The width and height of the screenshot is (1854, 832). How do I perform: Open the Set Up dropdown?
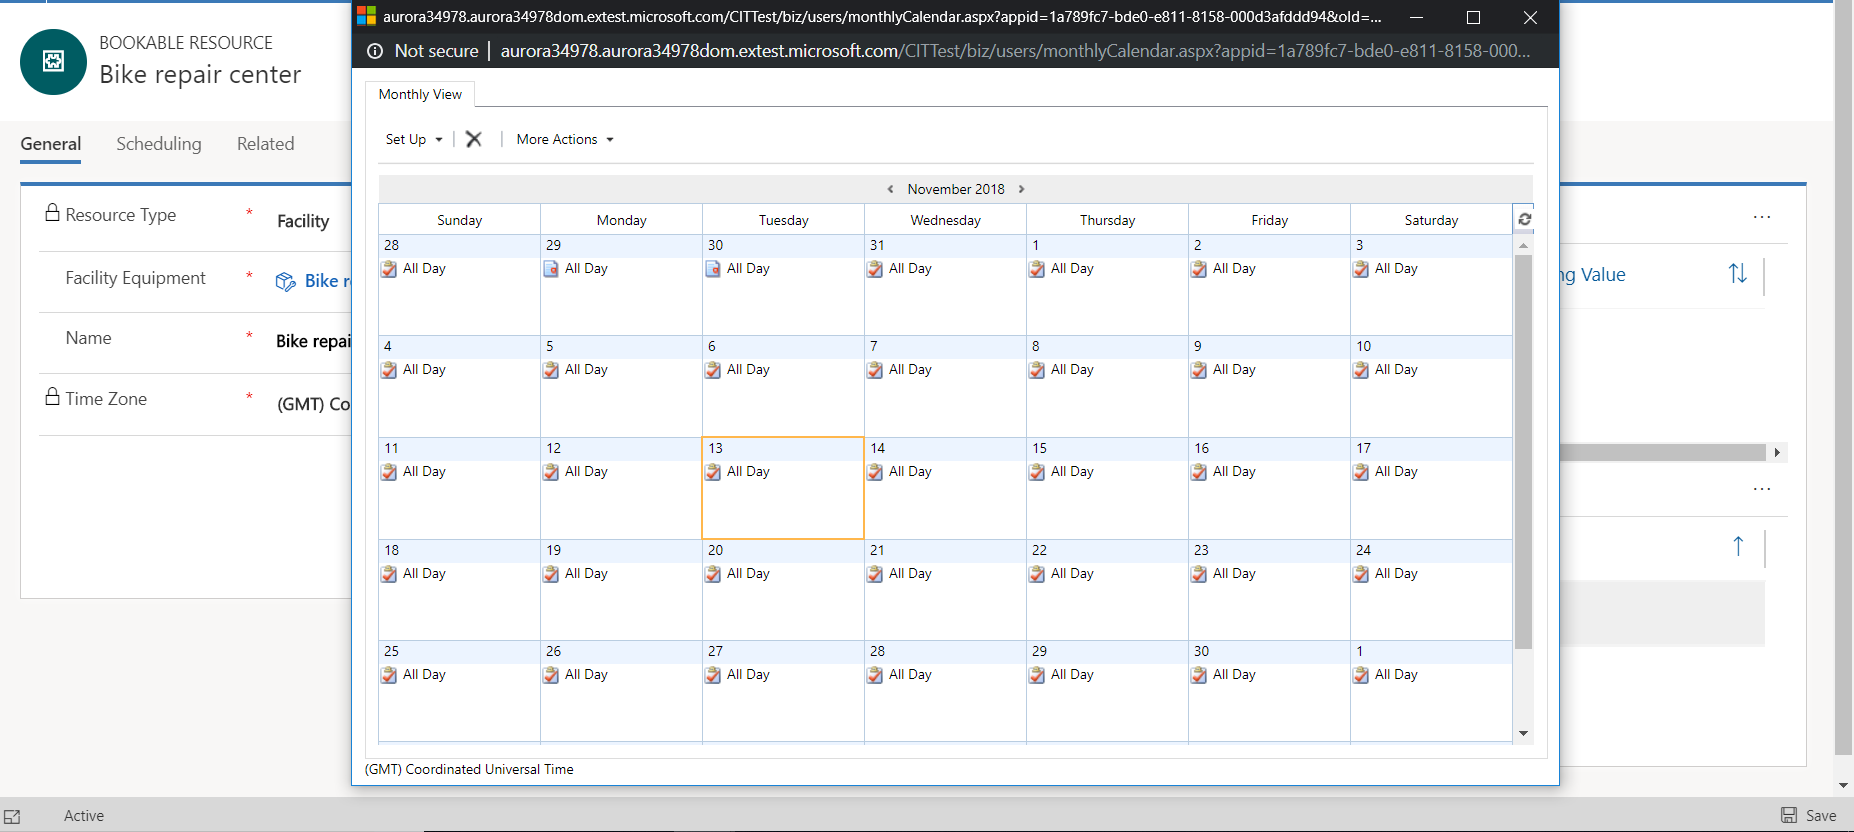(x=413, y=139)
